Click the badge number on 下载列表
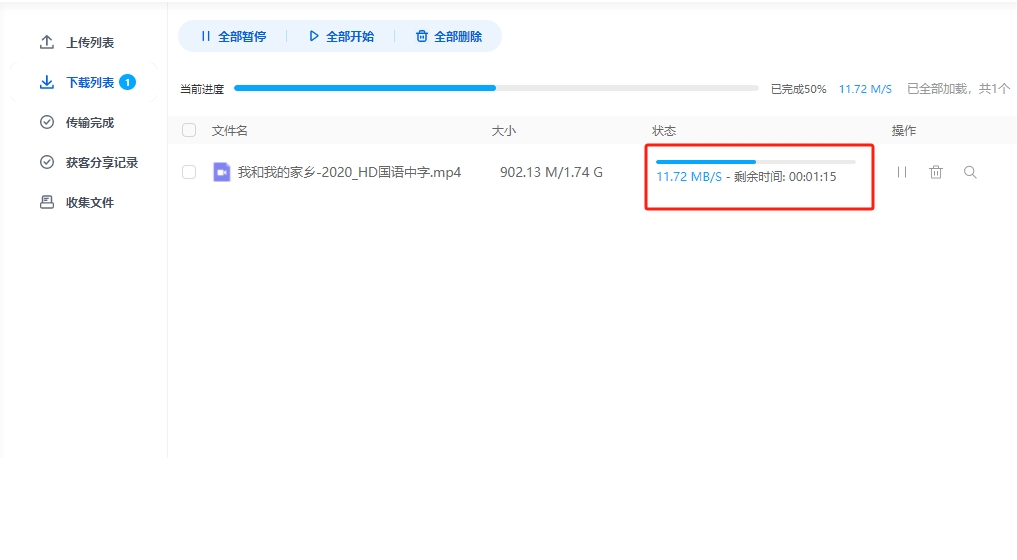Viewport: 1017px width, 560px height. [128, 82]
